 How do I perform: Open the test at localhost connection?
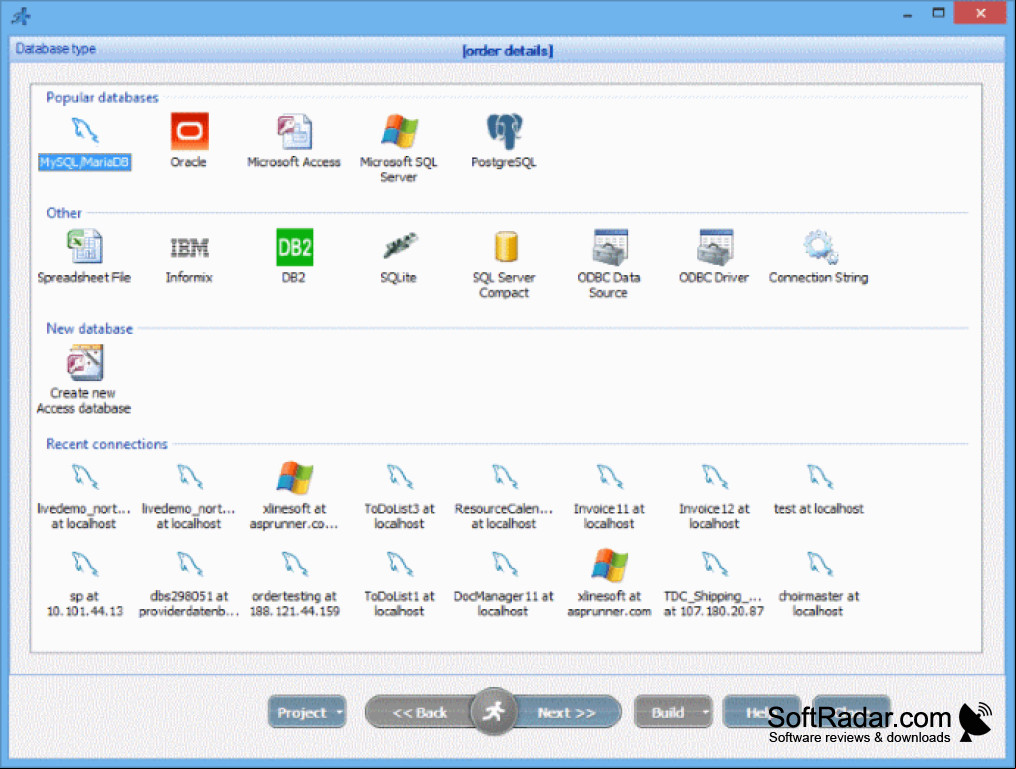point(819,490)
